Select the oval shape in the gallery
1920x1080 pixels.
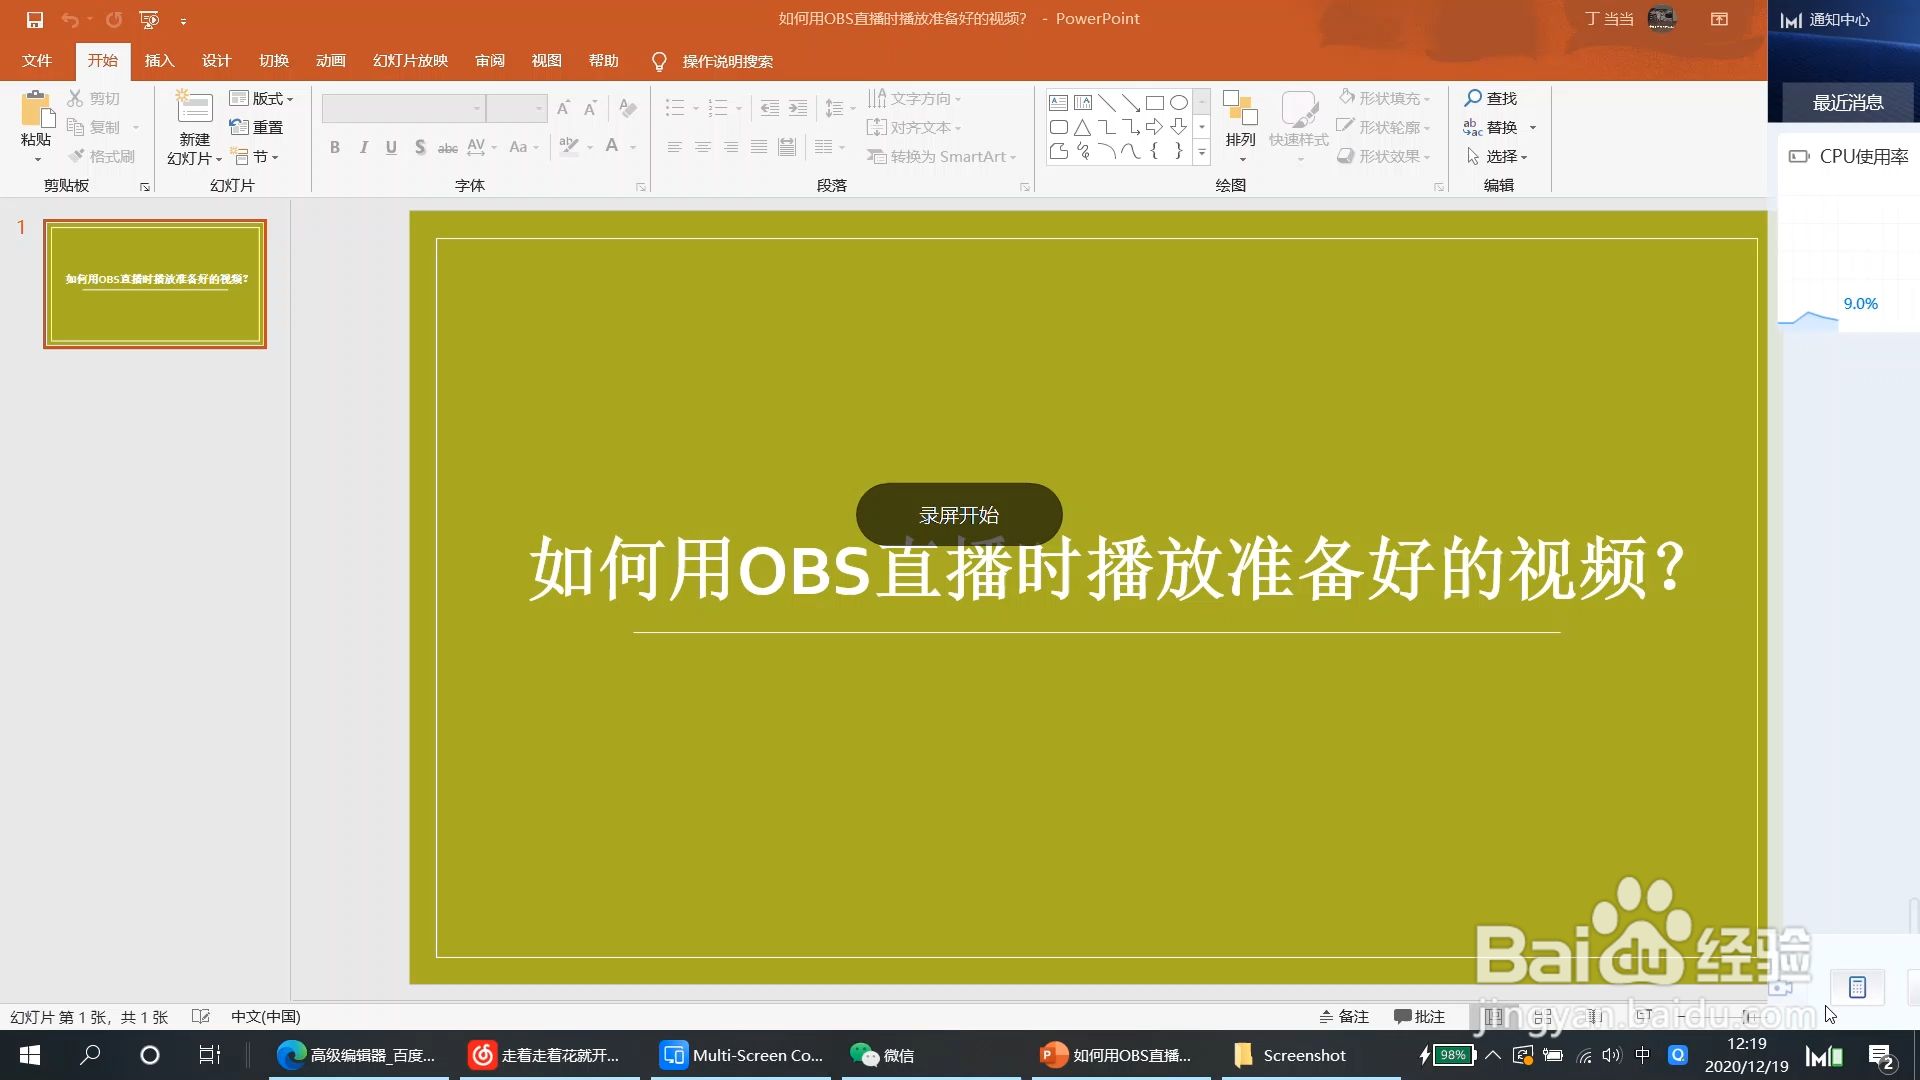click(1179, 103)
